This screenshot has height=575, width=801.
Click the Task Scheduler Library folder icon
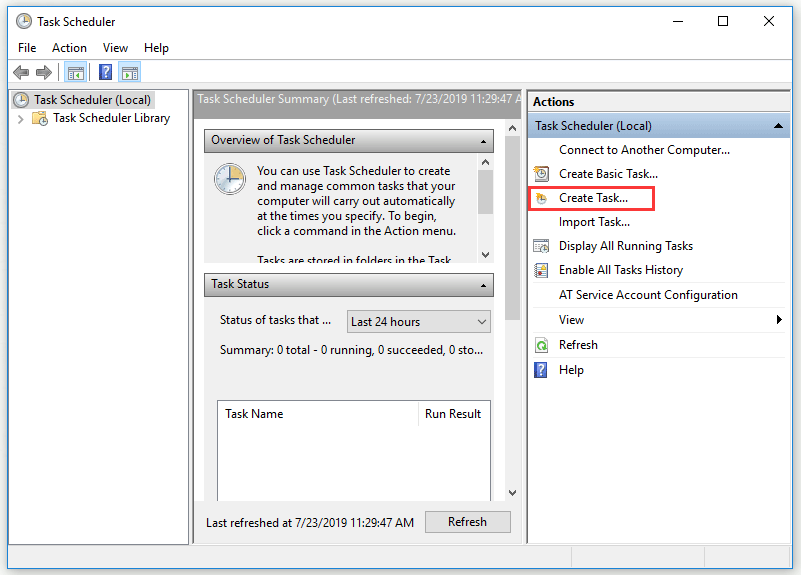click(x=40, y=118)
